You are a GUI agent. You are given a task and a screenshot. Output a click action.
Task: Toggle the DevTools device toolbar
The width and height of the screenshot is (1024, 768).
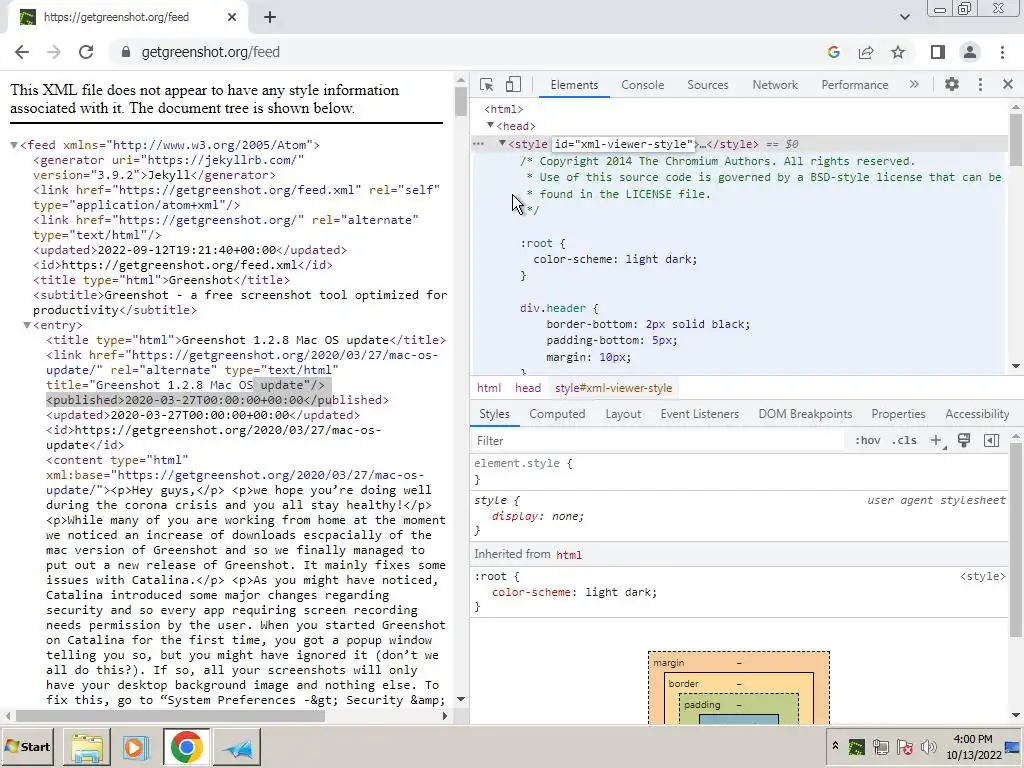(x=513, y=84)
